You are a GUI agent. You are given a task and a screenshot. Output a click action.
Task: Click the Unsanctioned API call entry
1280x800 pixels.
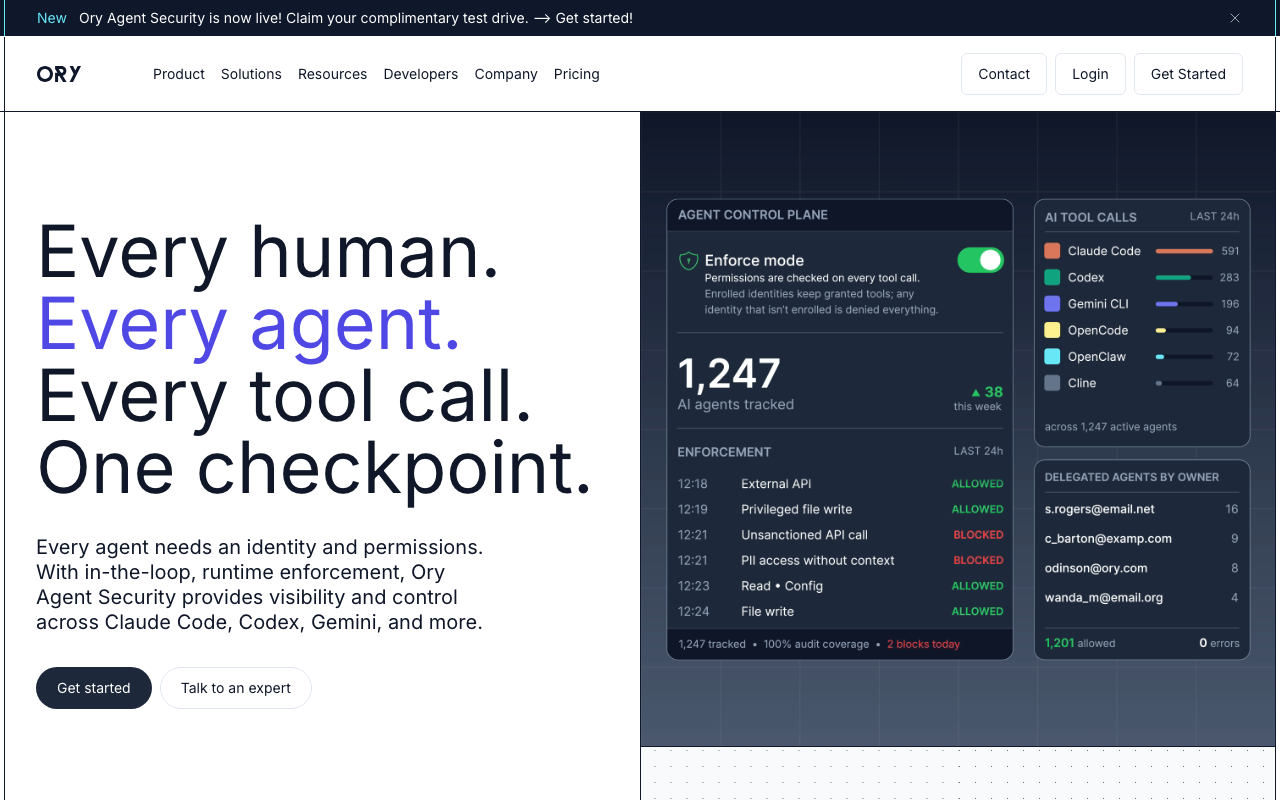pyautogui.click(x=840, y=535)
